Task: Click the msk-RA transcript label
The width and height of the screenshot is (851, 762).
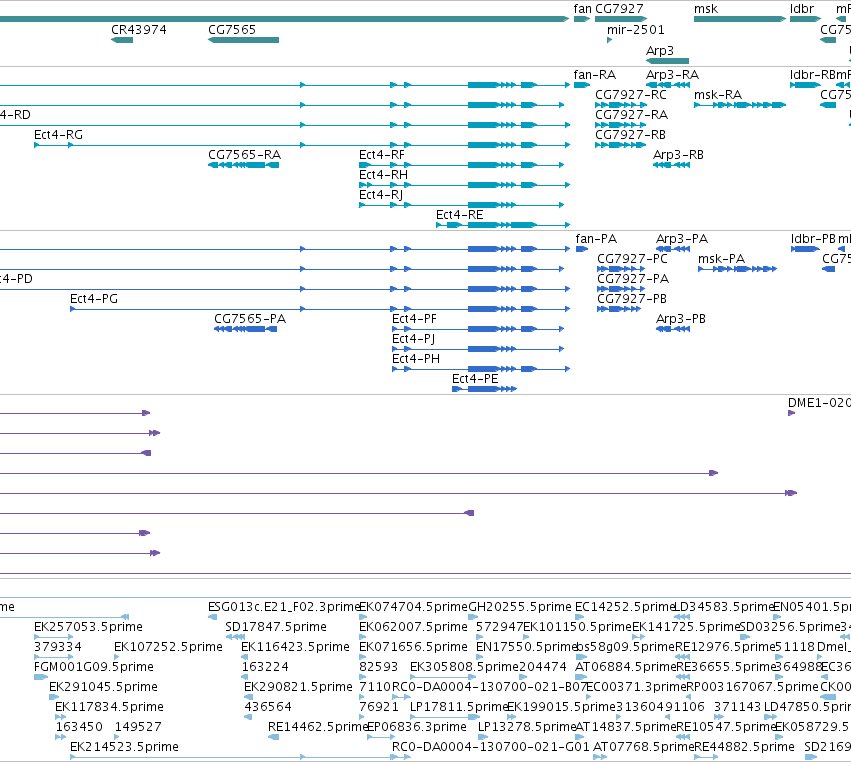Action: click(x=717, y=95)
